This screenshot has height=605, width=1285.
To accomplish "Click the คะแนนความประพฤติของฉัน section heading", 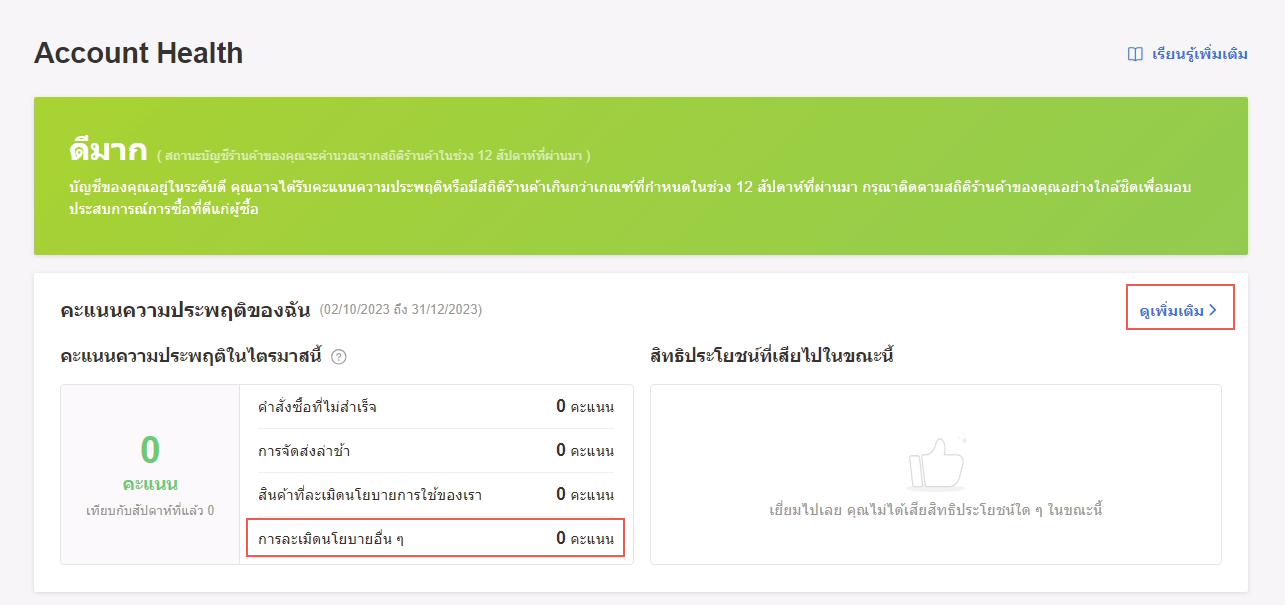I will [x=185, y=311].
